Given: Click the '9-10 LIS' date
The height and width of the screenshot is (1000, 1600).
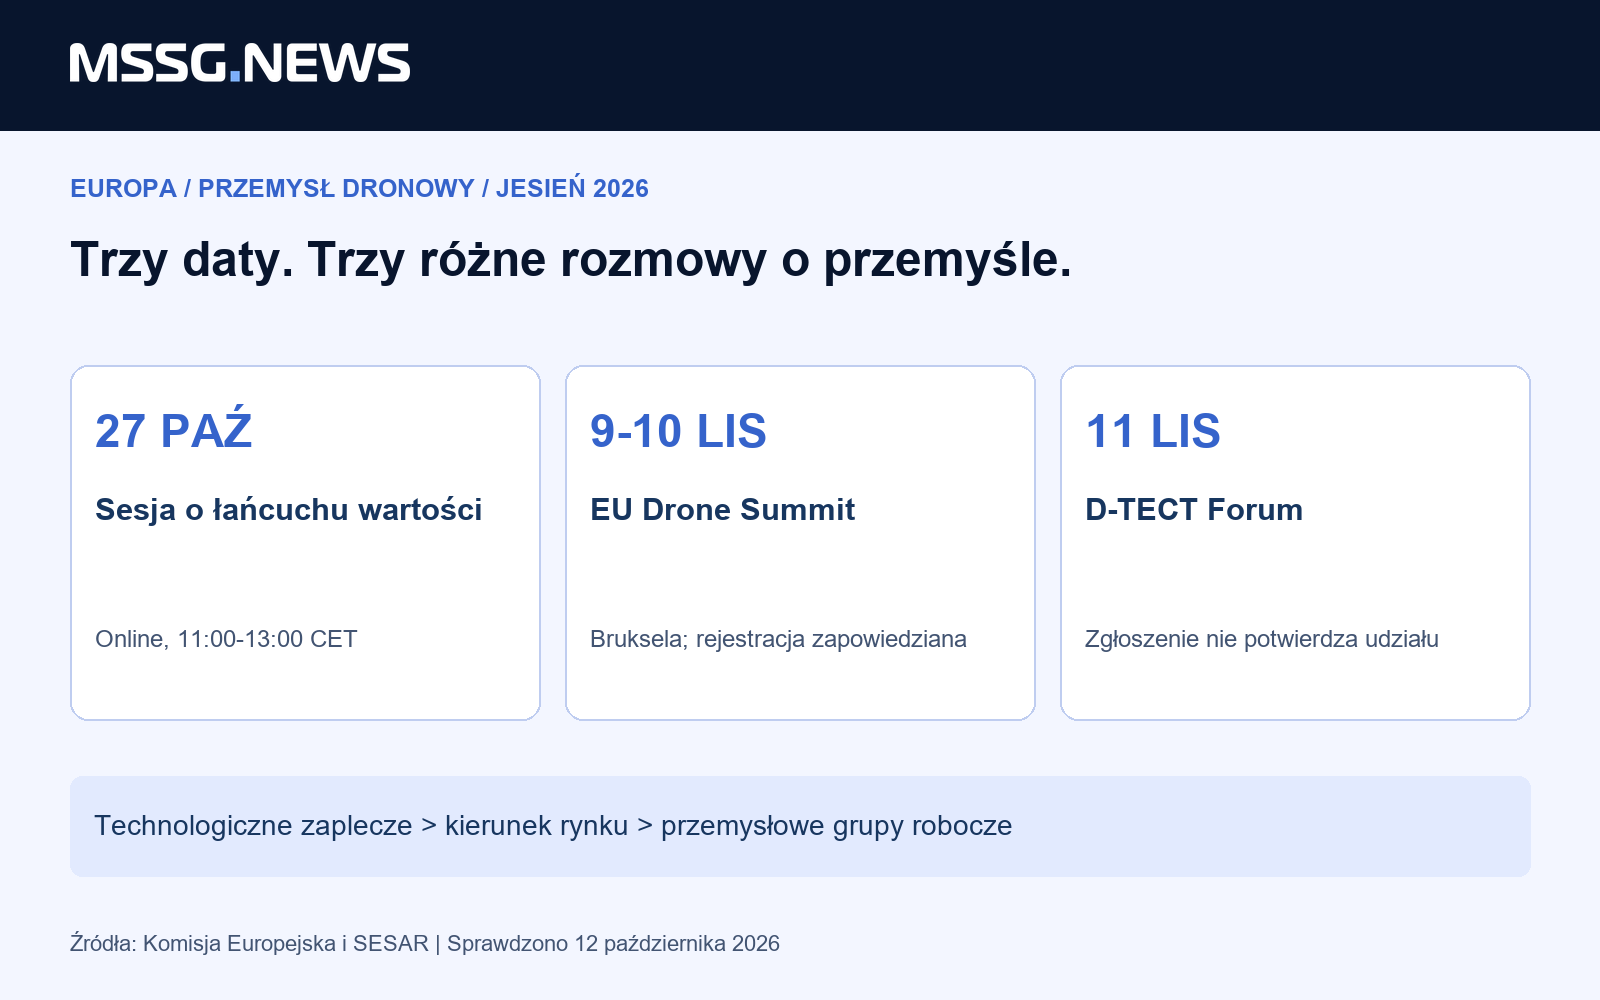Looking at the screenshot, I should click(x=678, y=431).
